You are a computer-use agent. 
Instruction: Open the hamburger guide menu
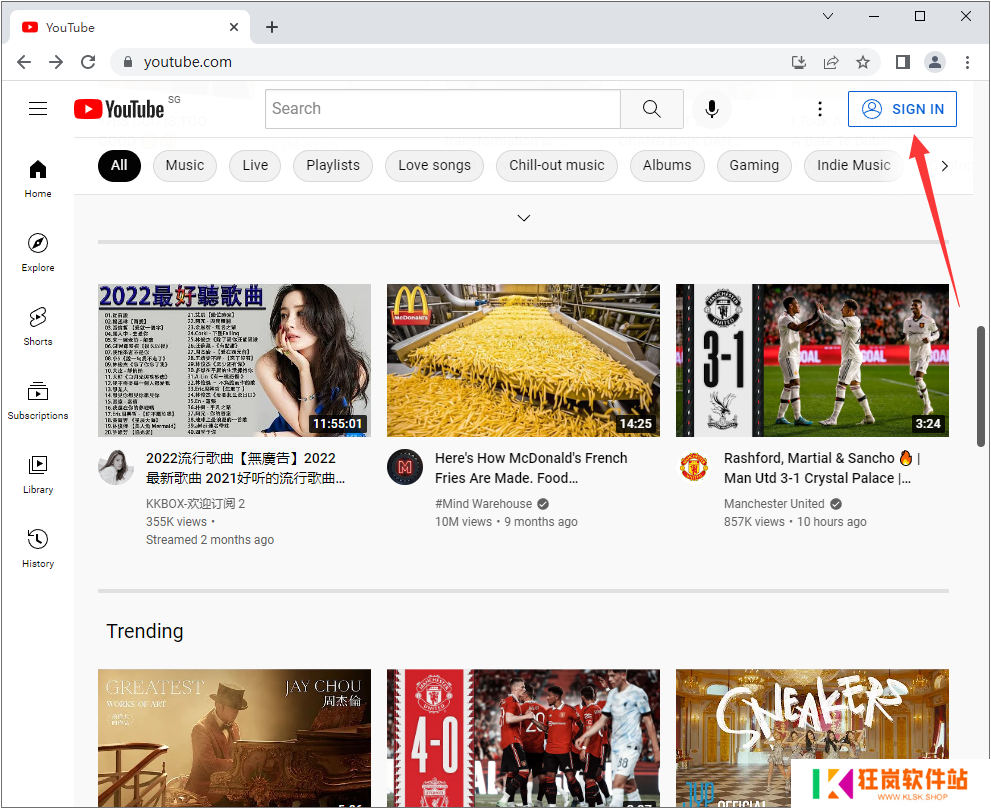click(x=38, y=109)
